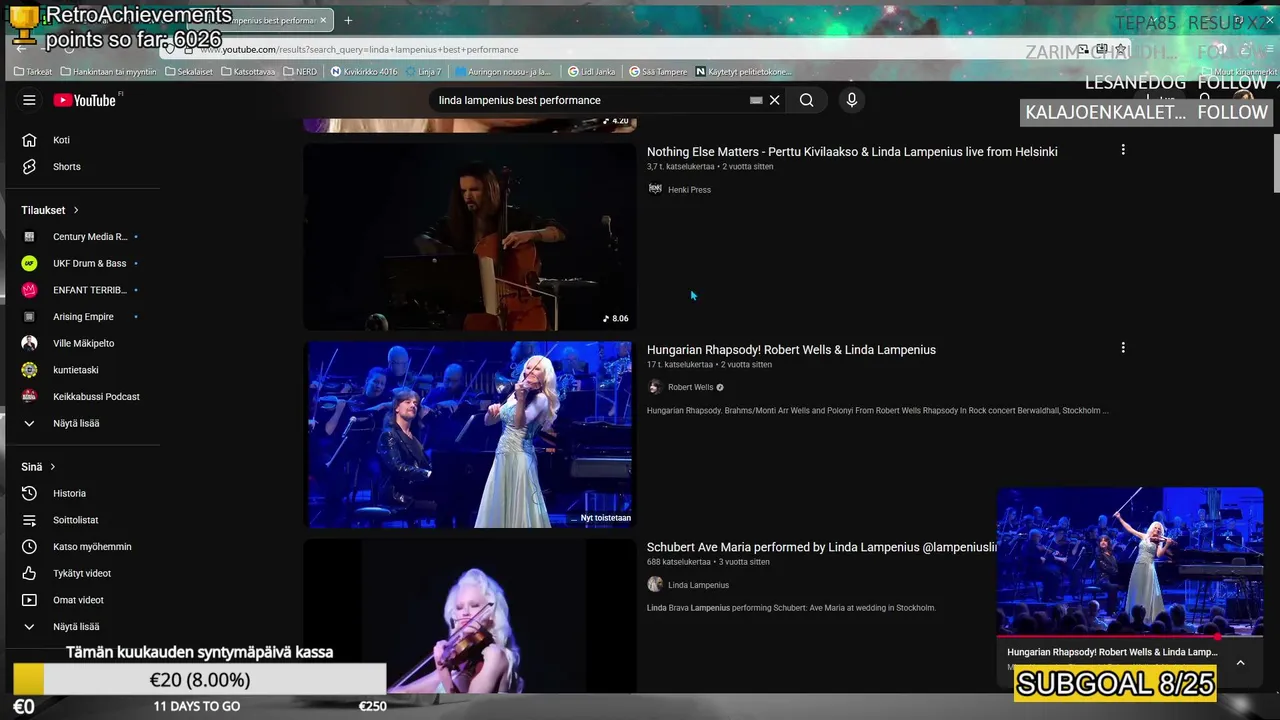Click the miniplayer video preview
The width and height of the screenshot is (1280, 720).
[1130, 561]
